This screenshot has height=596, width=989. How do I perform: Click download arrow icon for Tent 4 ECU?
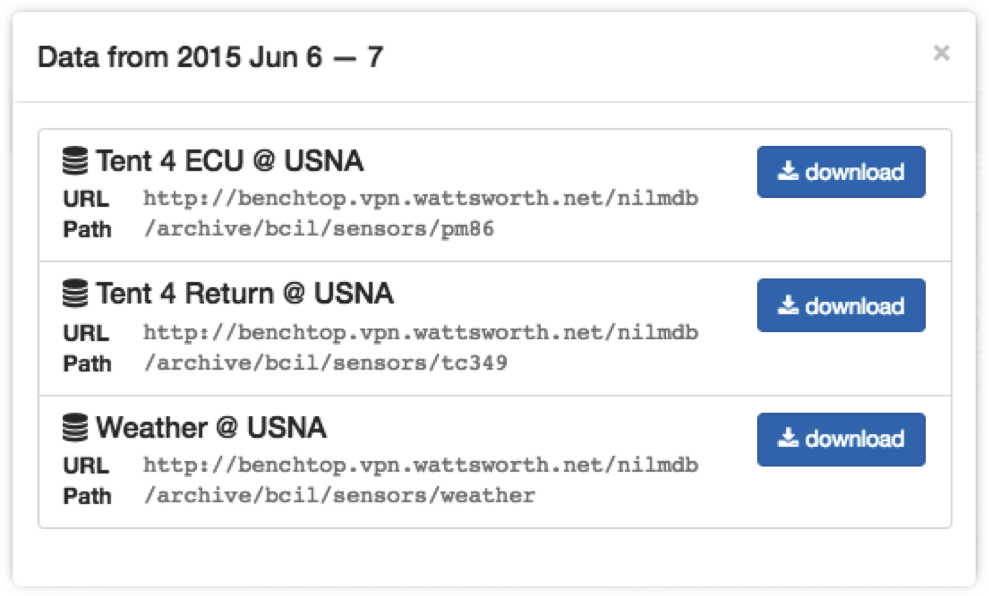point(788,171)
